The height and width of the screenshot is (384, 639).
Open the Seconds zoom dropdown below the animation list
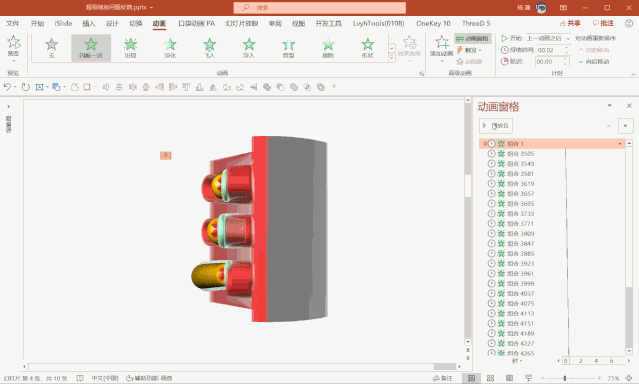coord(517,361)
